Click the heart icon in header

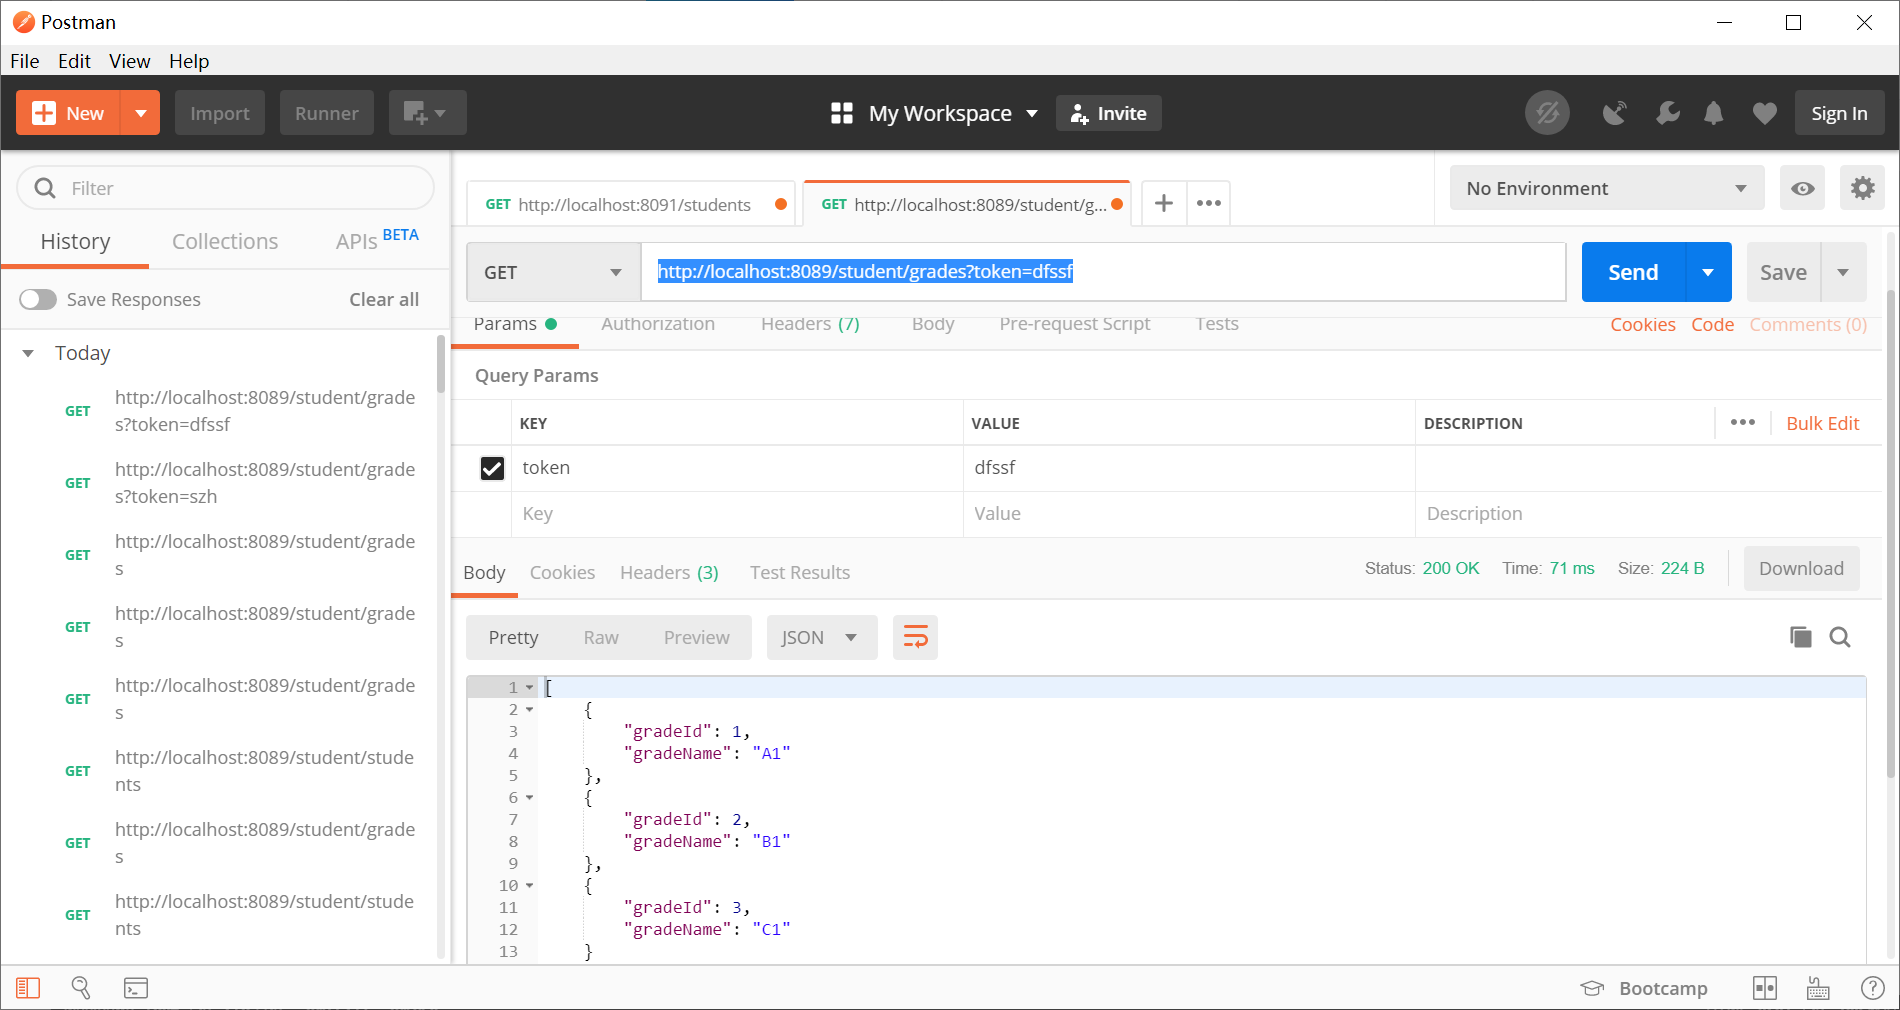(x=1764, y=113)
